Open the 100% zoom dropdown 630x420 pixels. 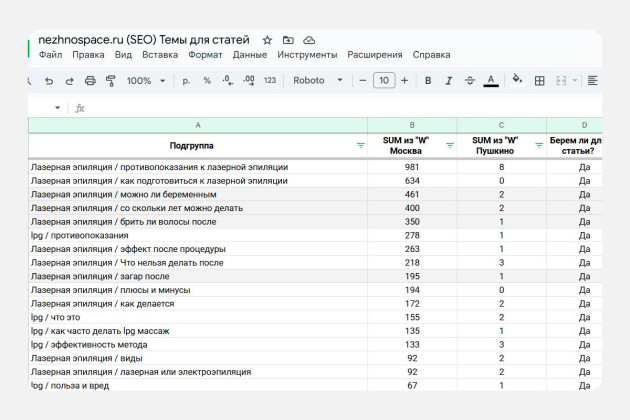point(145,81)
